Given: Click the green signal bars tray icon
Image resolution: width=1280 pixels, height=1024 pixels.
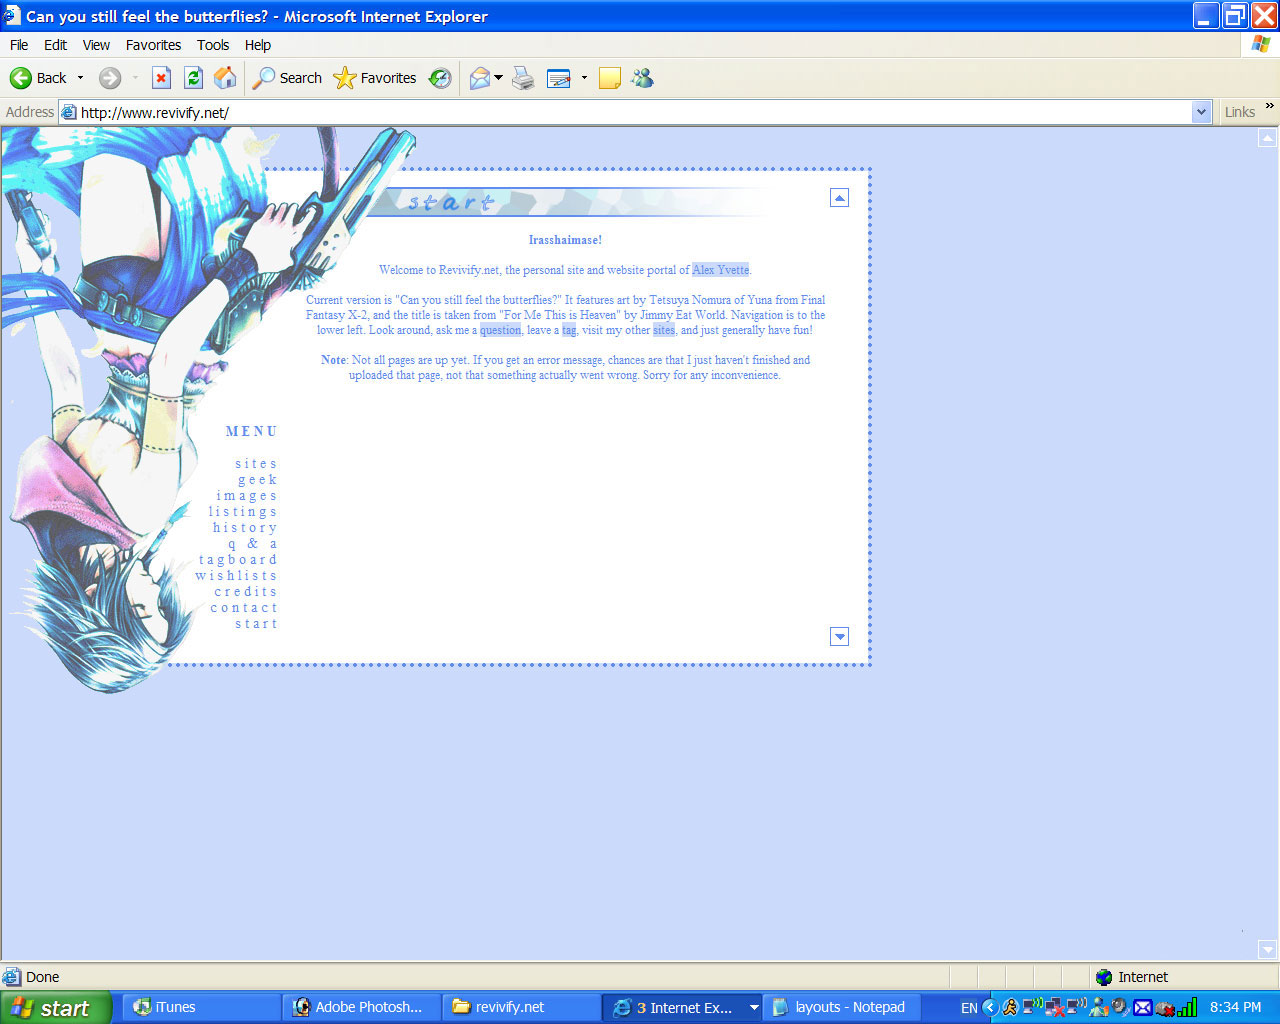Looking at the screenshot, I should pos(1188,1008).
